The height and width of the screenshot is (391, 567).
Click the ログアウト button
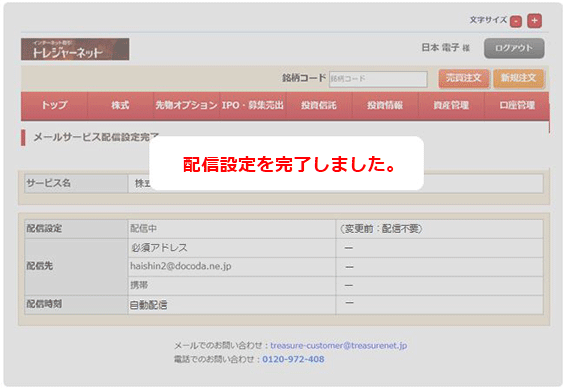(514, 48)
